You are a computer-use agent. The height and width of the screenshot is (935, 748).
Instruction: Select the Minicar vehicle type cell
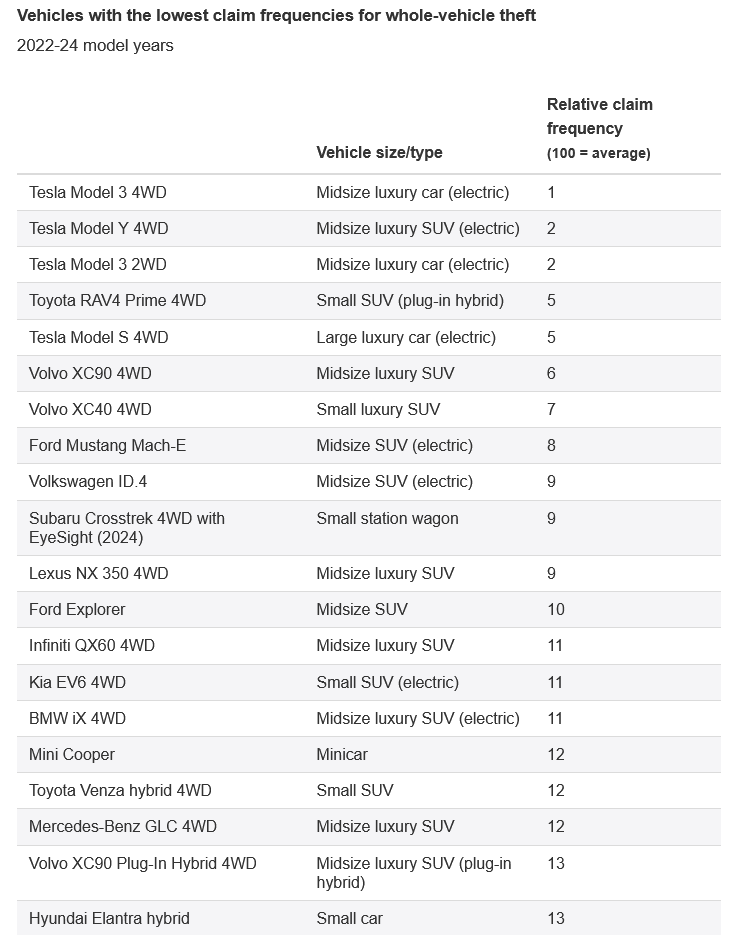click(342, 754)
